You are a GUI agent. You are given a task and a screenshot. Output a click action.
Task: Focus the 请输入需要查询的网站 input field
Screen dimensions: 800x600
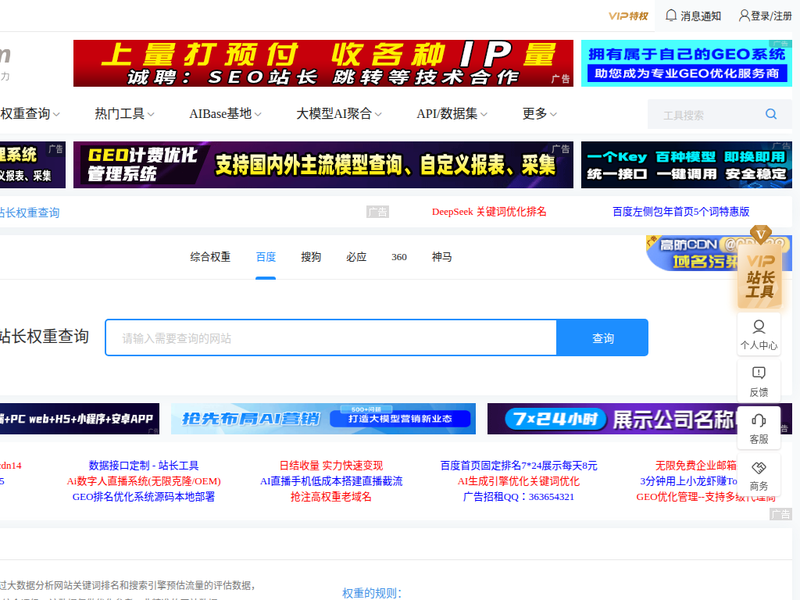(331, 338)
